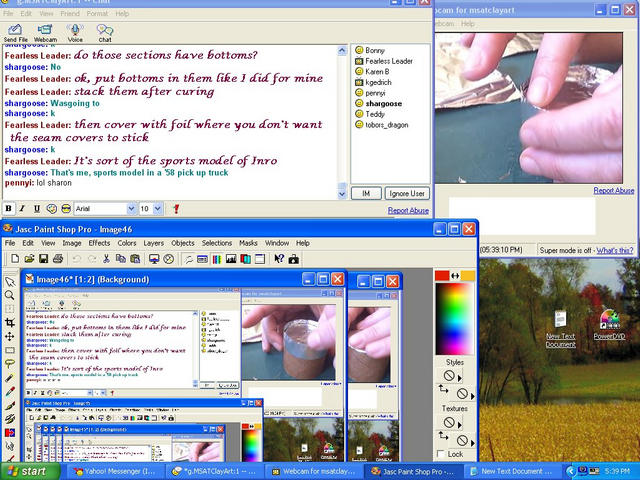Image resolution: width=640 pixels, height=480 pixels.
Task: Select the rectangular Selection tool
Action: click(9, 350)
